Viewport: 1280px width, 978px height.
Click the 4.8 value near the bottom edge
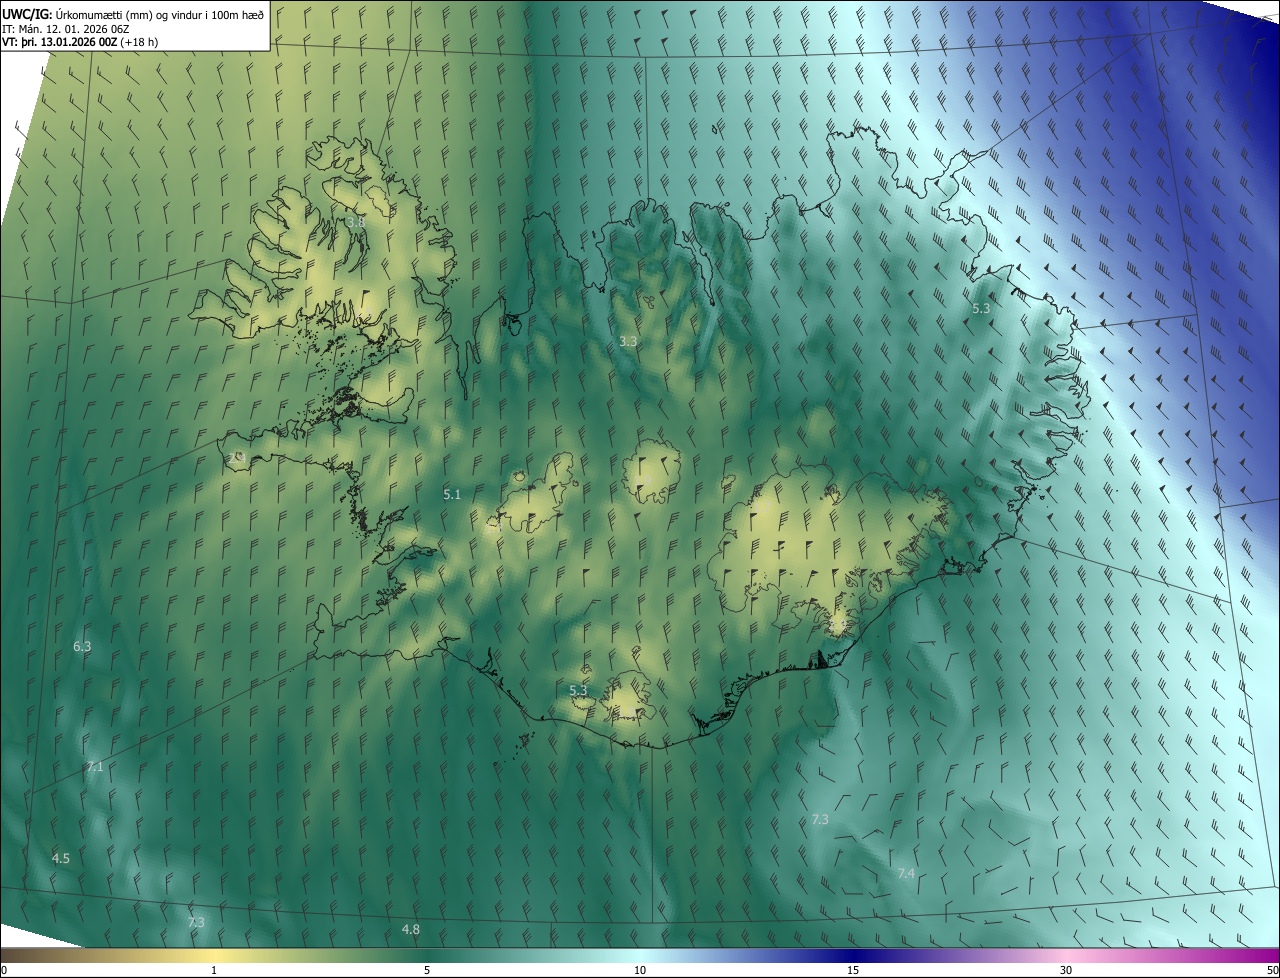[411, 930]
